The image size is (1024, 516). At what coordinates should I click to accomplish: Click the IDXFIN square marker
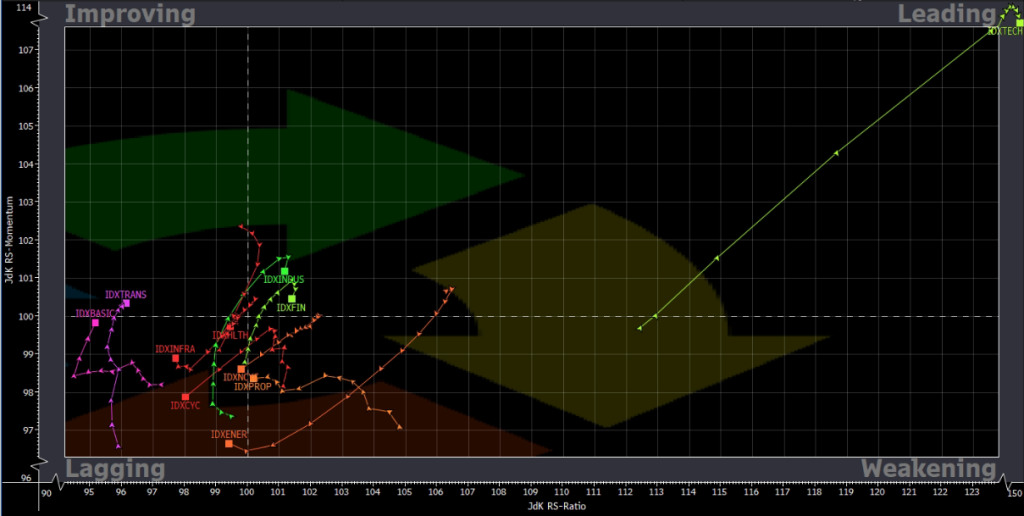coord(292,299)
